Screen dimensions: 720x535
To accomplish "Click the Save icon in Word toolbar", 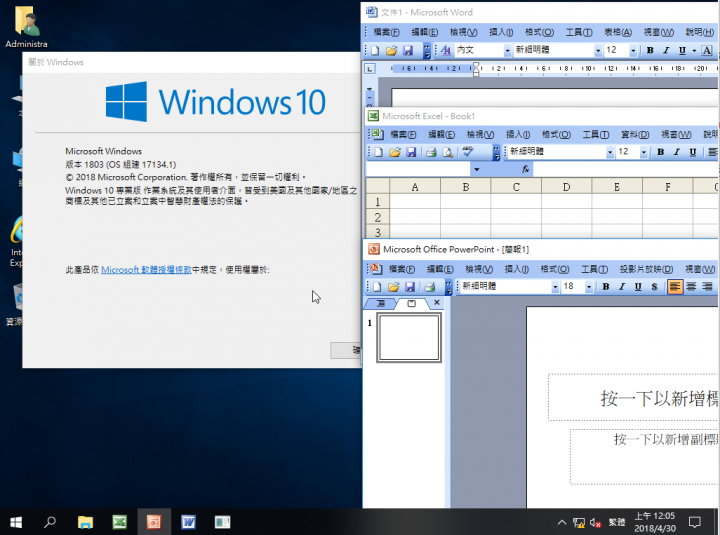I will pyautogui.click(x=407, y=51).
